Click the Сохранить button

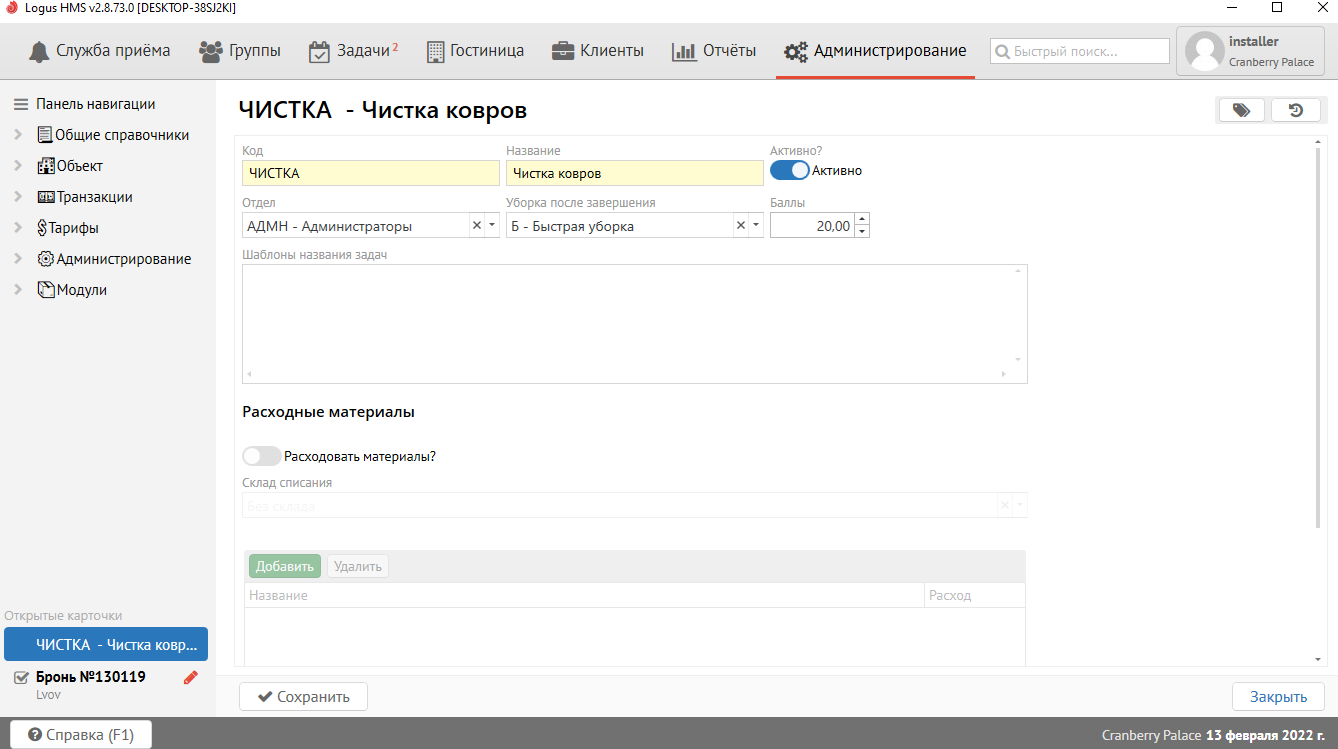[303, 697]
